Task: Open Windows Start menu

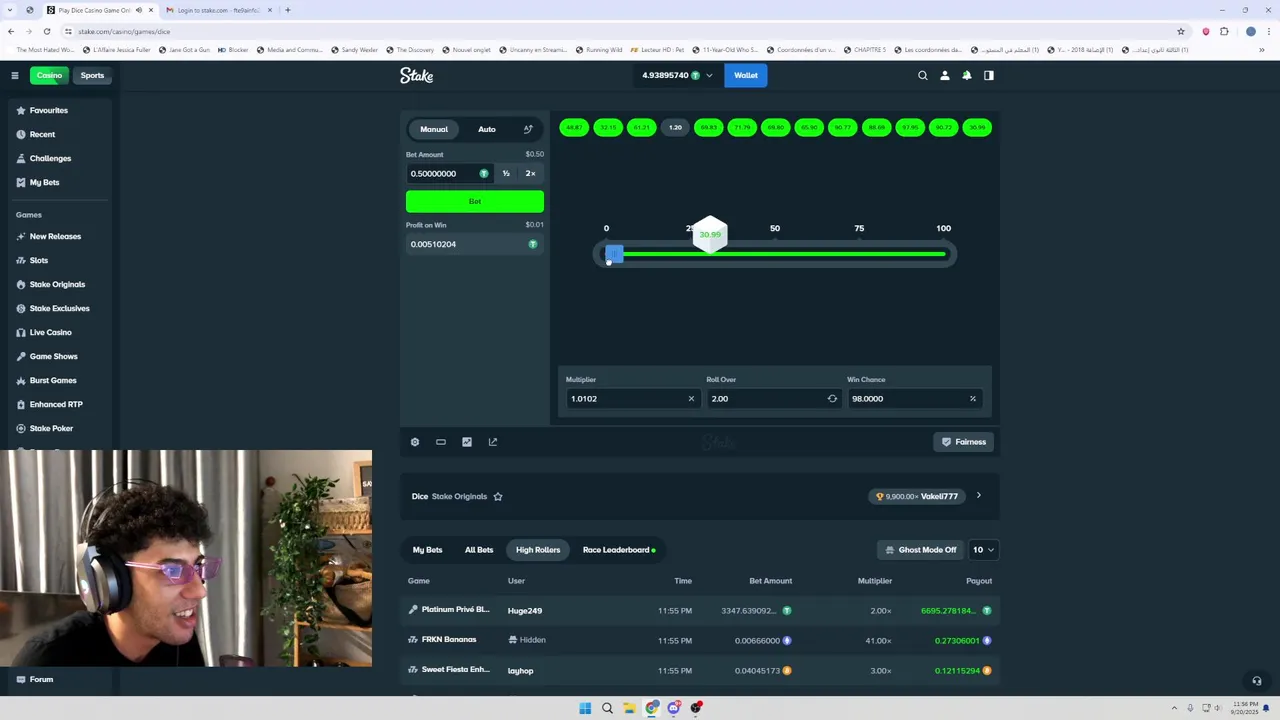Action: (x=585, y=708)
